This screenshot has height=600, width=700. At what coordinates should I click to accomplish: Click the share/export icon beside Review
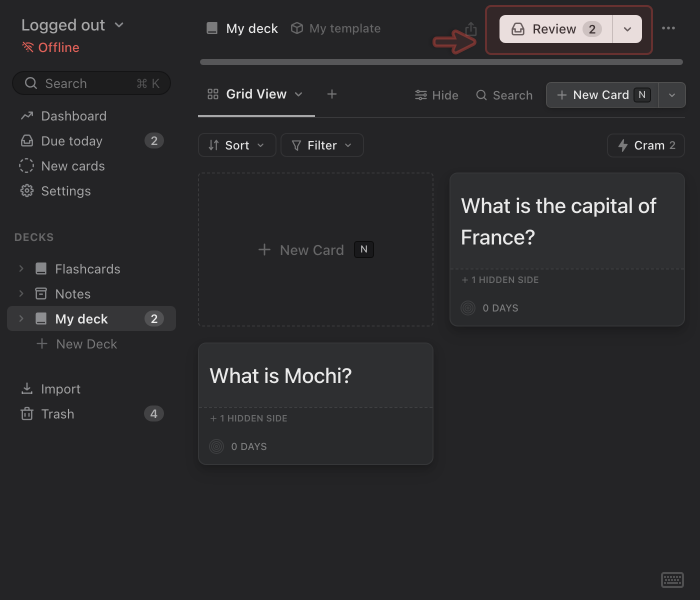471,29
